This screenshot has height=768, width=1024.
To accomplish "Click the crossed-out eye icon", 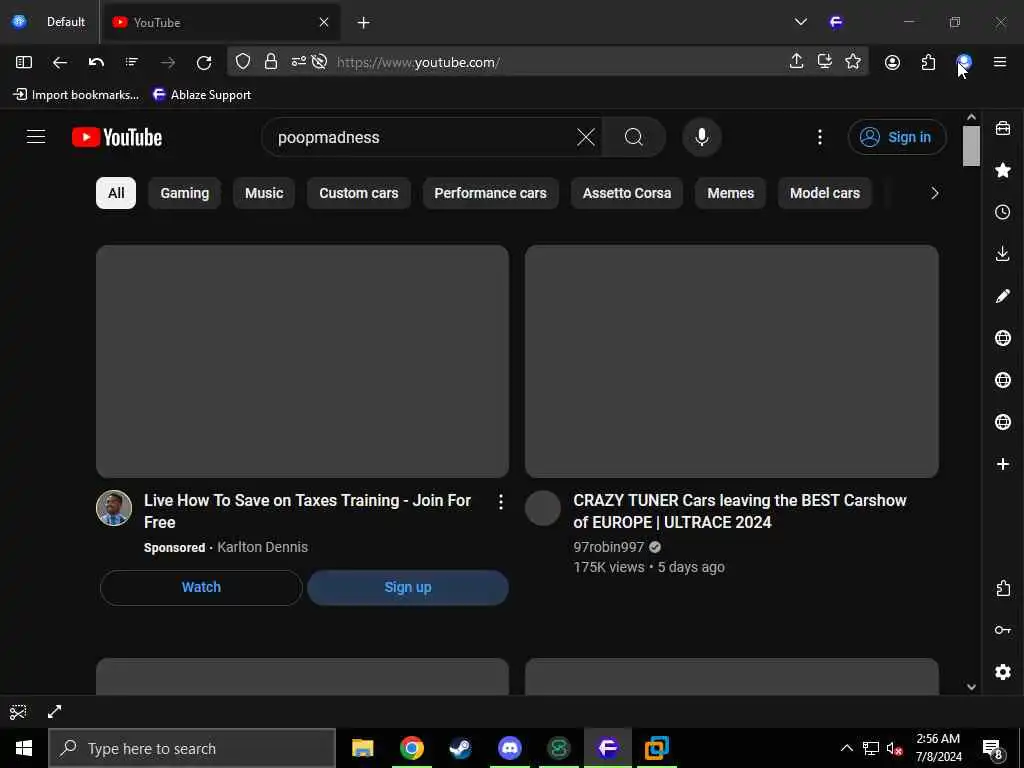I will pyautogui.click(x=319, y=62).
